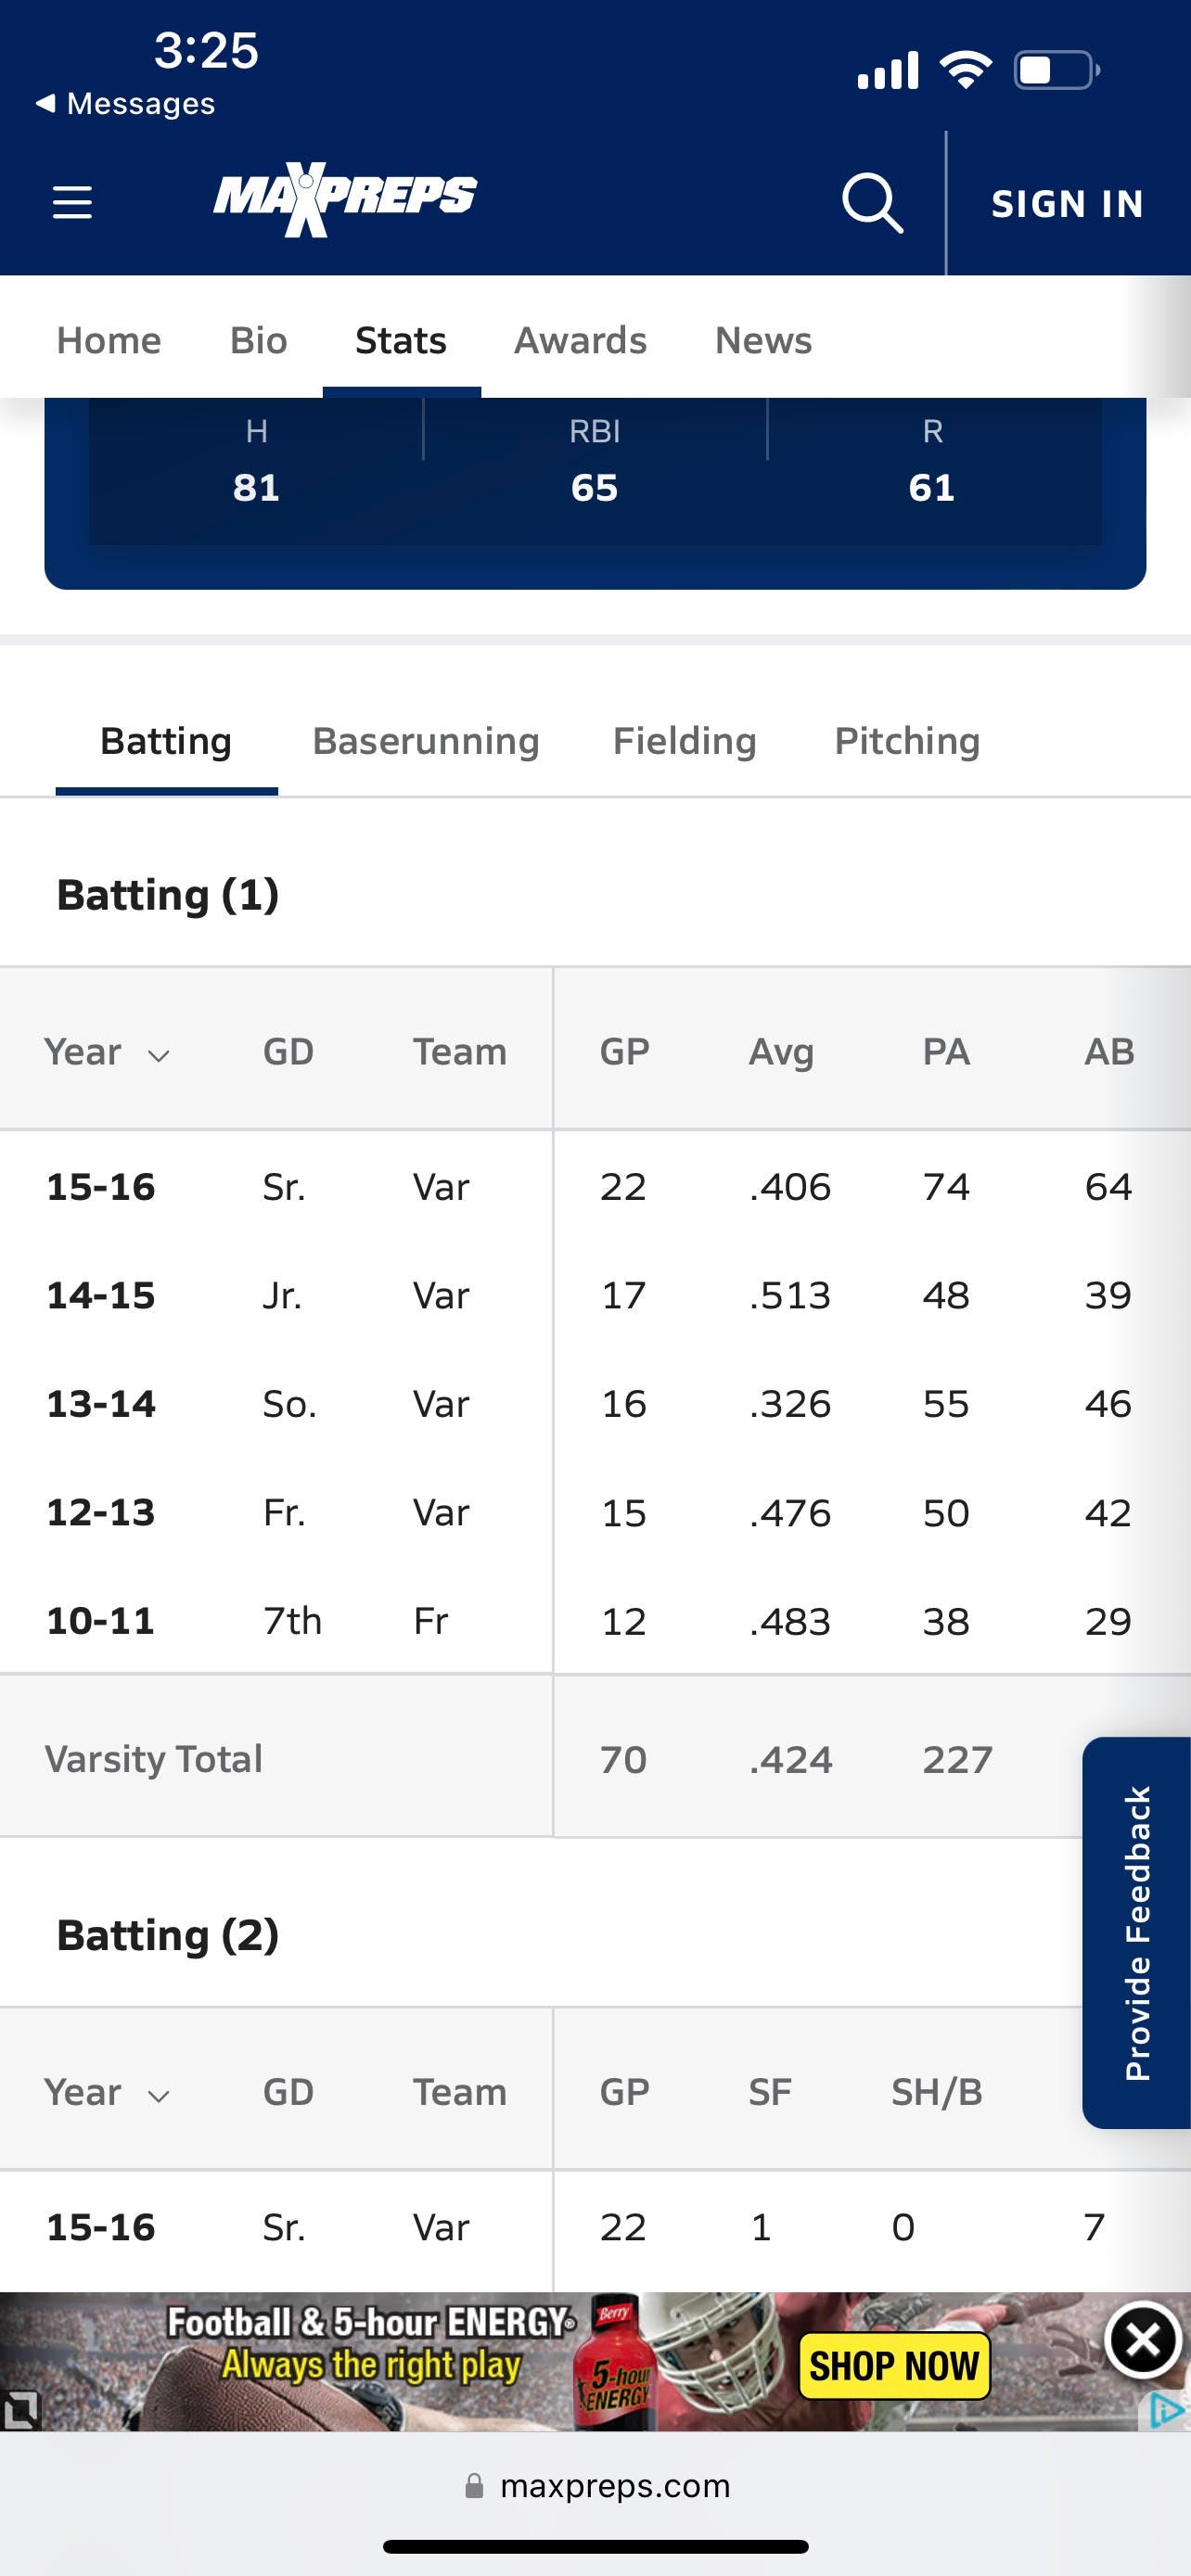The width and height of the screenshot is (1191, 2576).
Task: Show the Fielding stats tab
Action: pyautogui.click(x=684, y=741)
